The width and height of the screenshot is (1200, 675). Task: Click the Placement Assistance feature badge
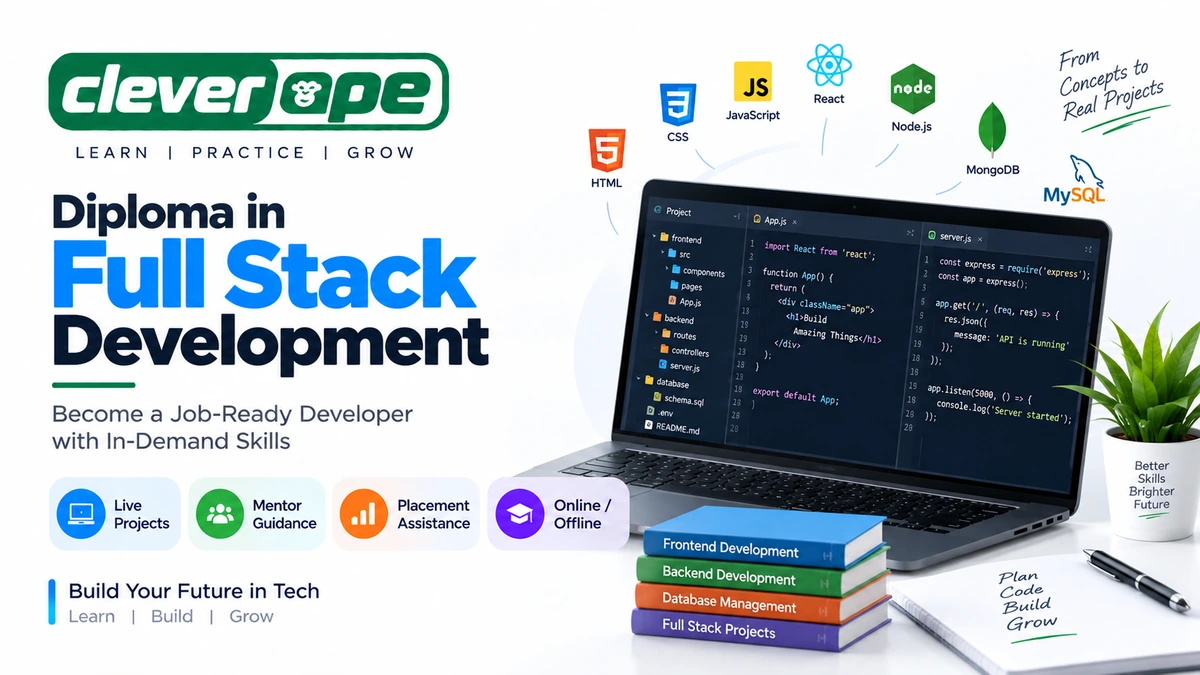coord(406,514)
